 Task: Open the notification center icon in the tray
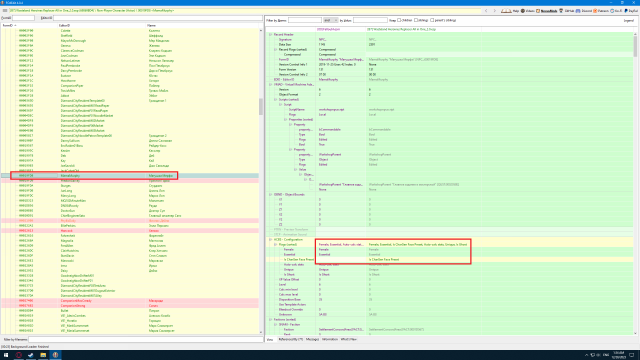pyautogui.click(x=632, y=355)
